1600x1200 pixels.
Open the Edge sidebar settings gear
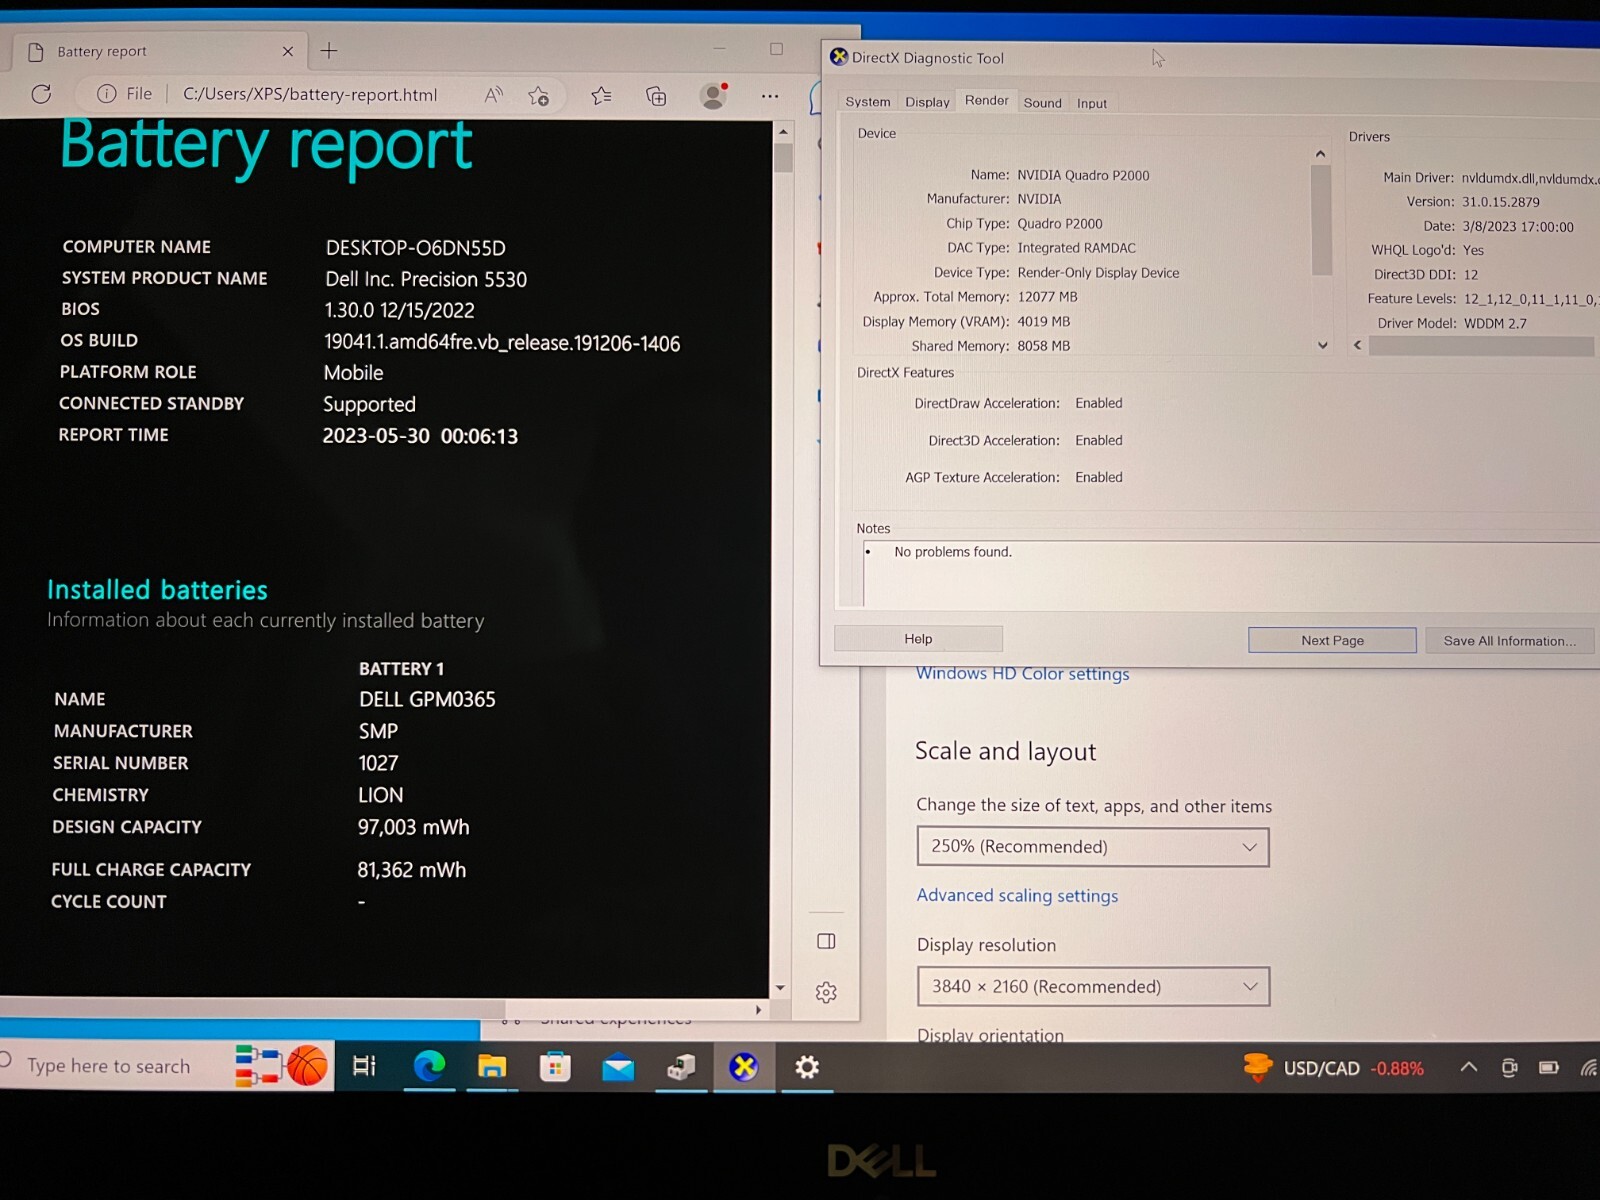coord(826,992)
